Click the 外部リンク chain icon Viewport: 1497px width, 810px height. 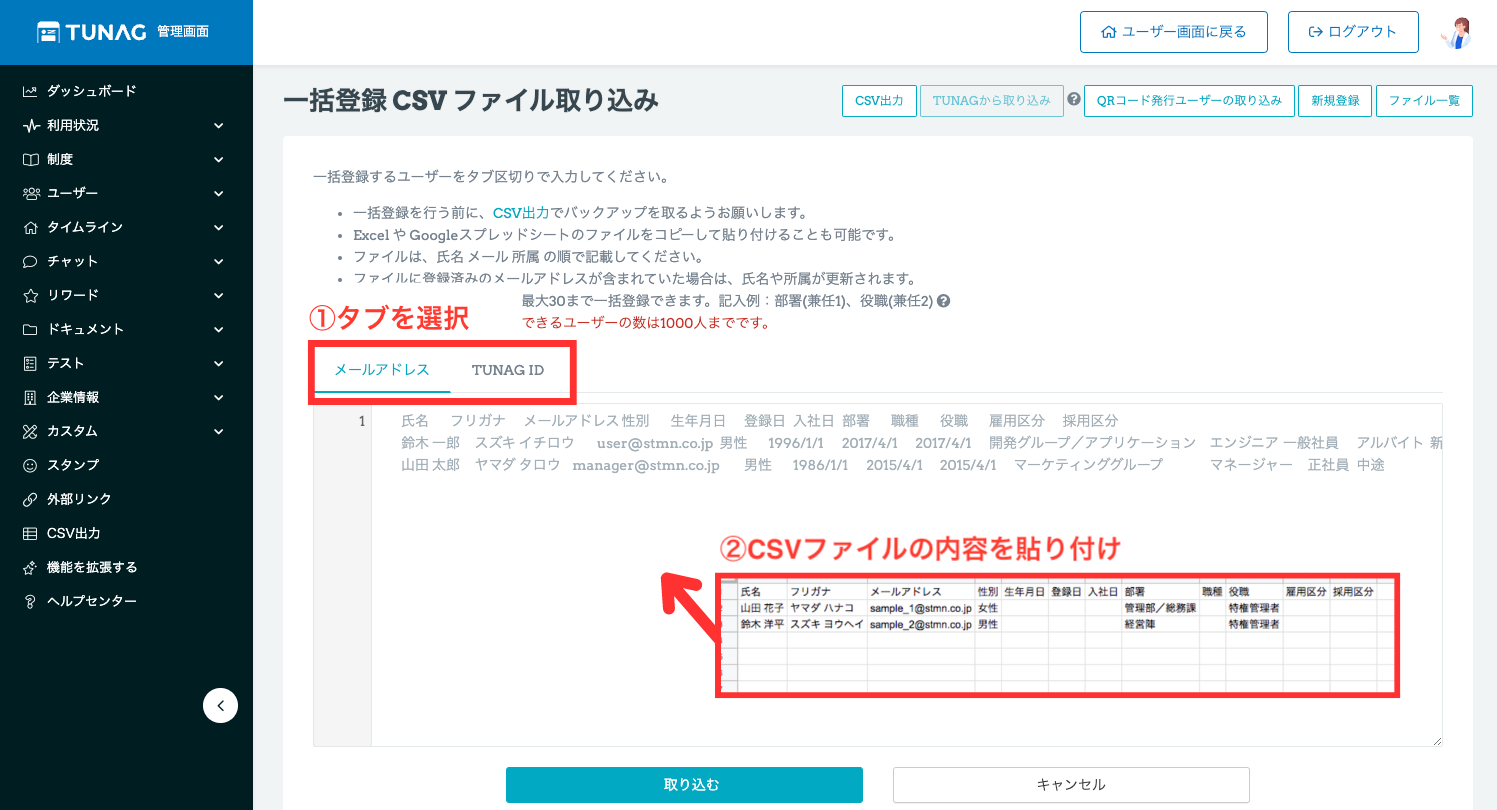click(30, 499)
